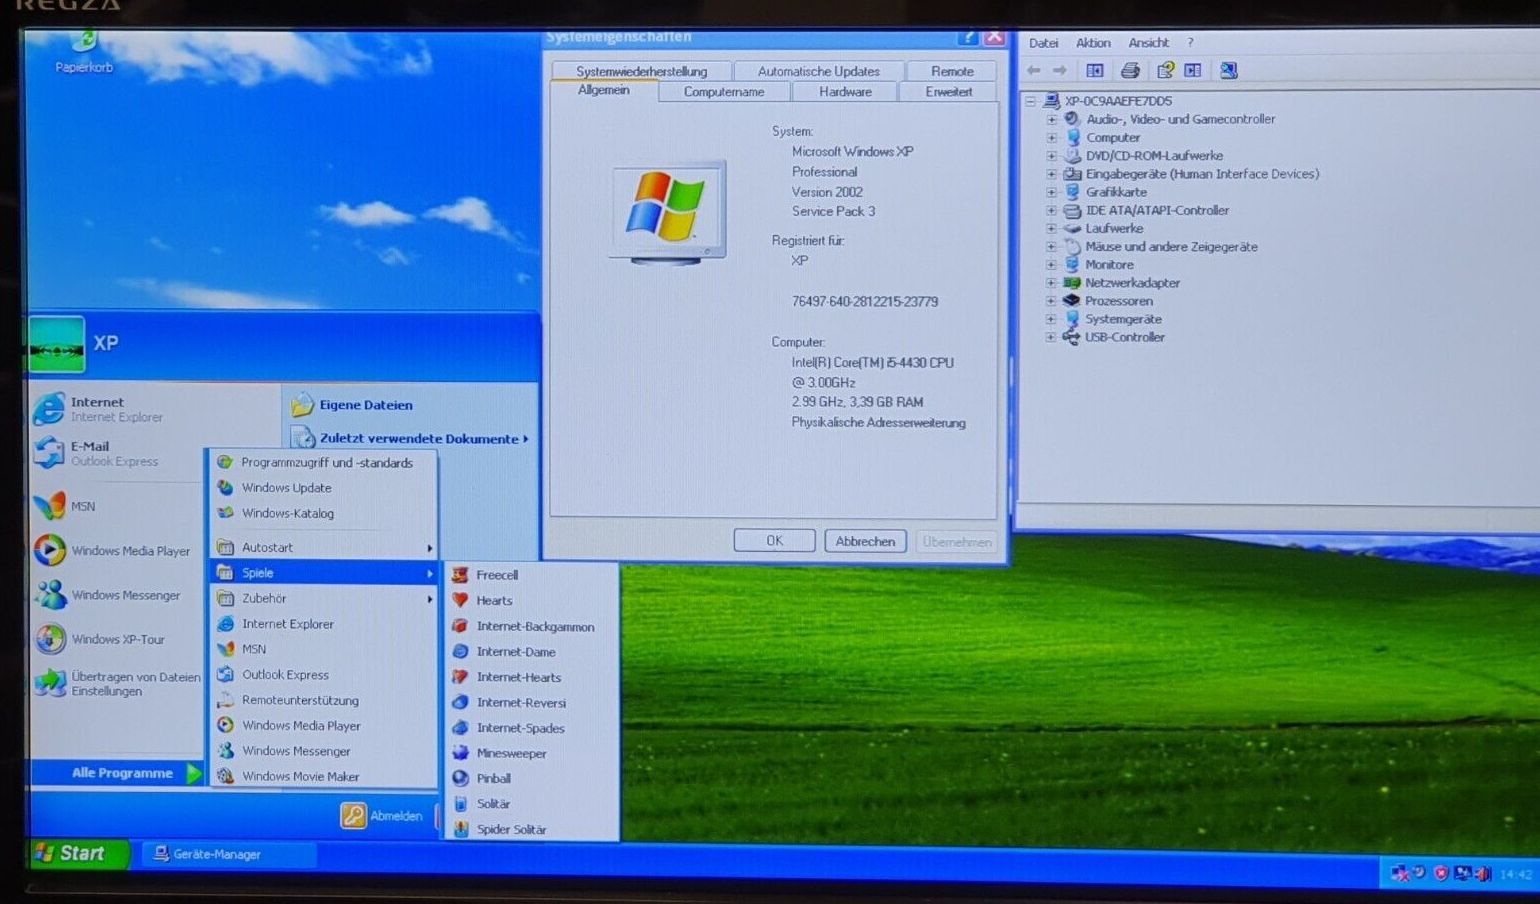Expand the Grafikkarte device node
The width and height of the screenshot is (1540, 904).
(x=1051, y=192)
